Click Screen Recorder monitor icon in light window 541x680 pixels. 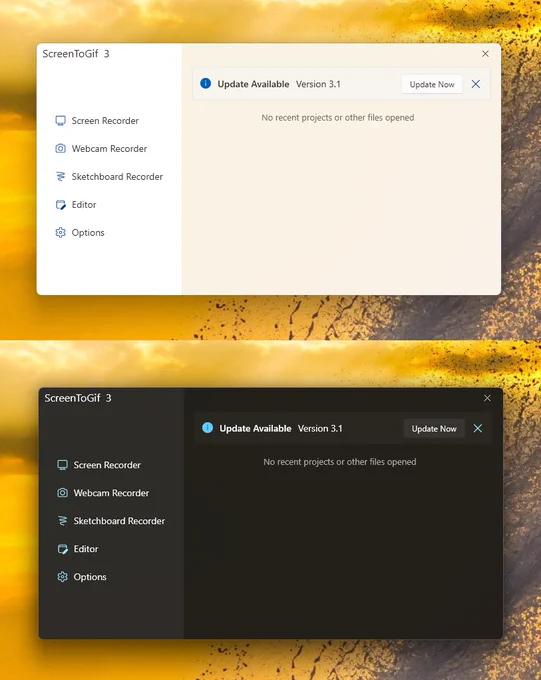(60, 121)
